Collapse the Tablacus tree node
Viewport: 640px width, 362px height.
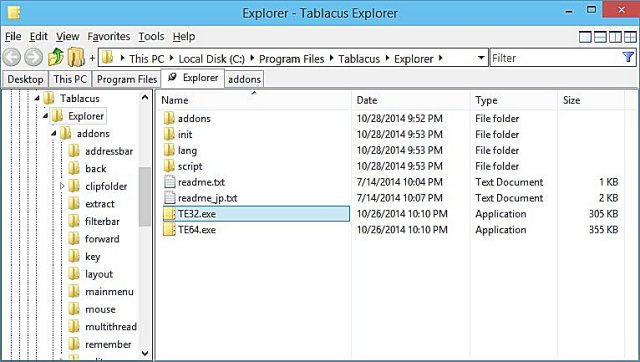click(37, 98)
